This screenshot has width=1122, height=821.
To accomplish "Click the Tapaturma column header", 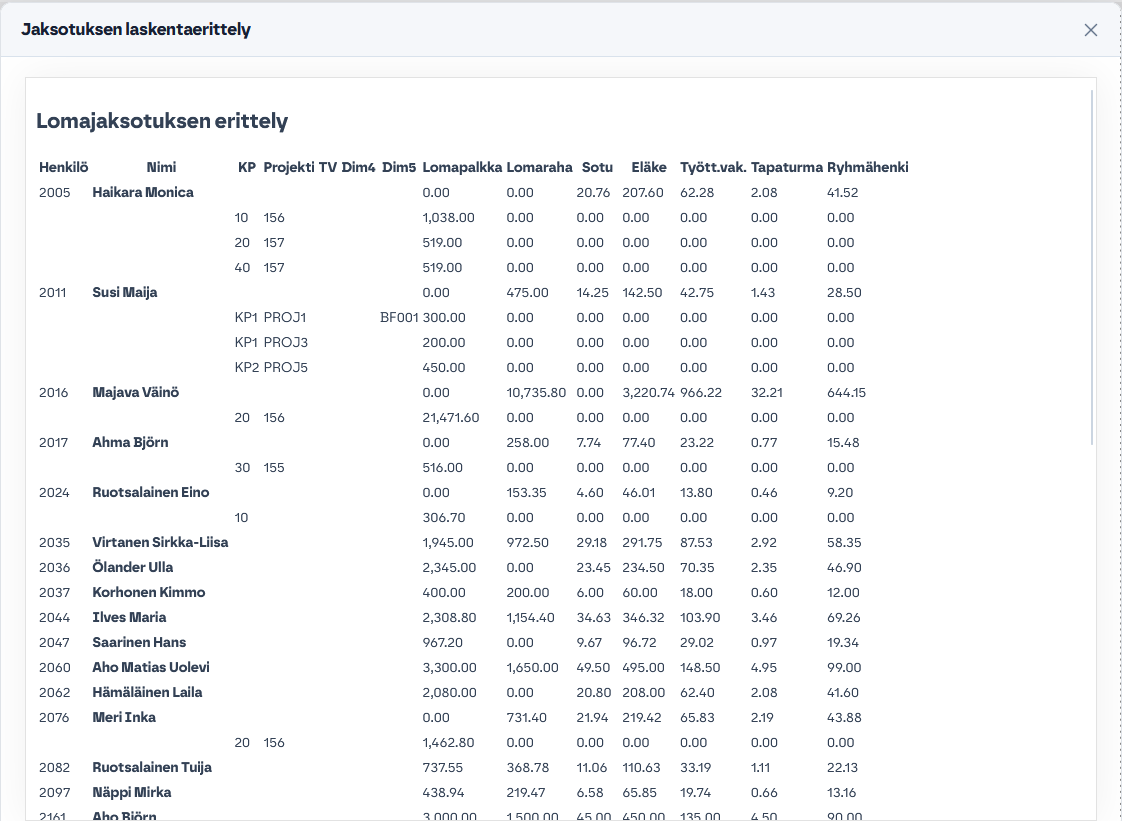I will click(x=787, y=167).
